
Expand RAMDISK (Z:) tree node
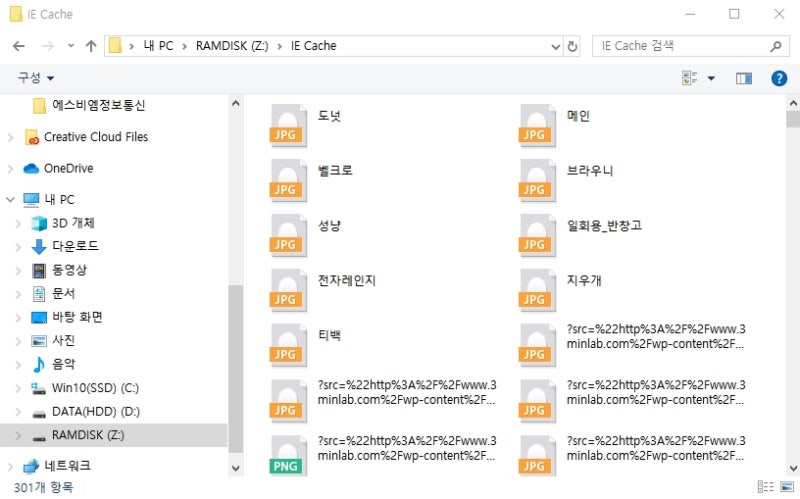(18, 435)
